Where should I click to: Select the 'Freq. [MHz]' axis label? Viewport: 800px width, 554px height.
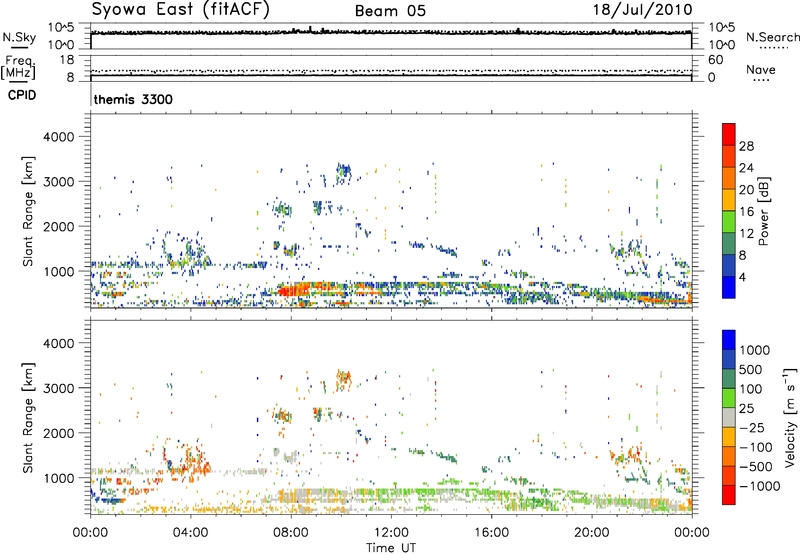coord(19,68)
